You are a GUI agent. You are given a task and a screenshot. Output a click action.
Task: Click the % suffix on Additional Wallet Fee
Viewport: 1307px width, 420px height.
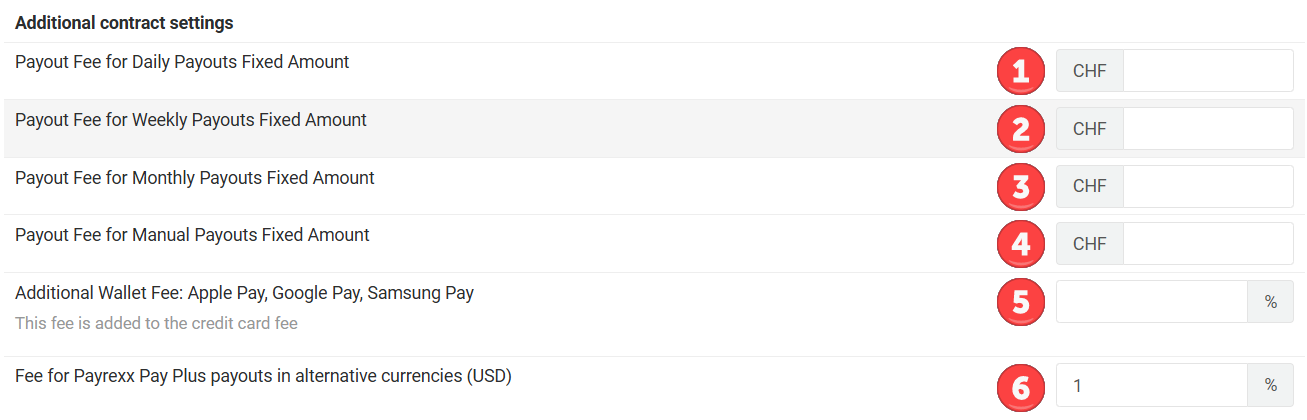pos(1270,302)
